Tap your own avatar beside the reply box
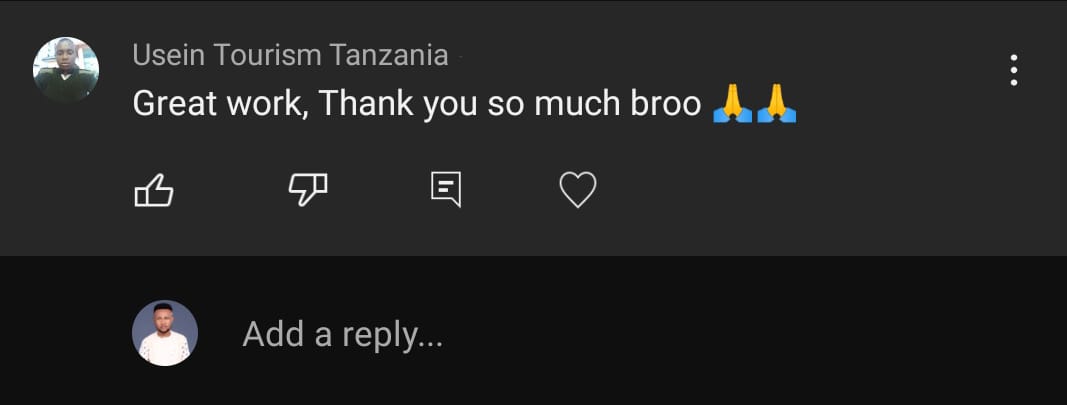Image resolution: width=1067 pixels, height=405 pixels. 165,333
